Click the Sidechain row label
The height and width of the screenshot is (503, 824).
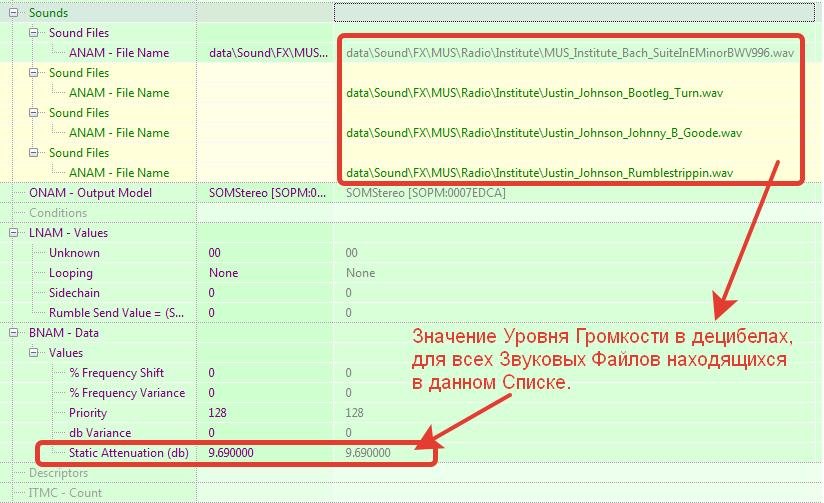click(75, 293)
